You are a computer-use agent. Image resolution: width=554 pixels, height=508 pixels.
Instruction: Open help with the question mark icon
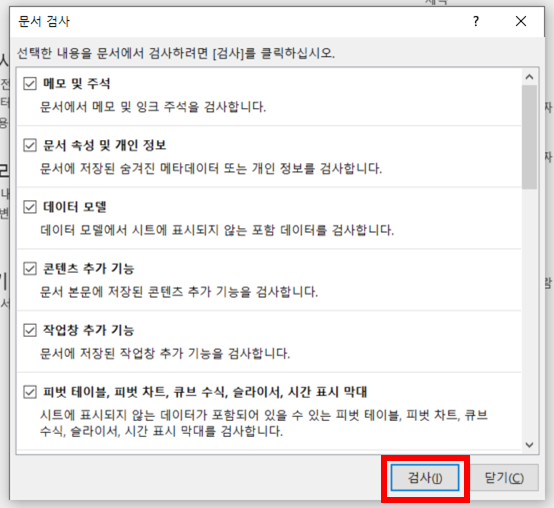[476, 22]
